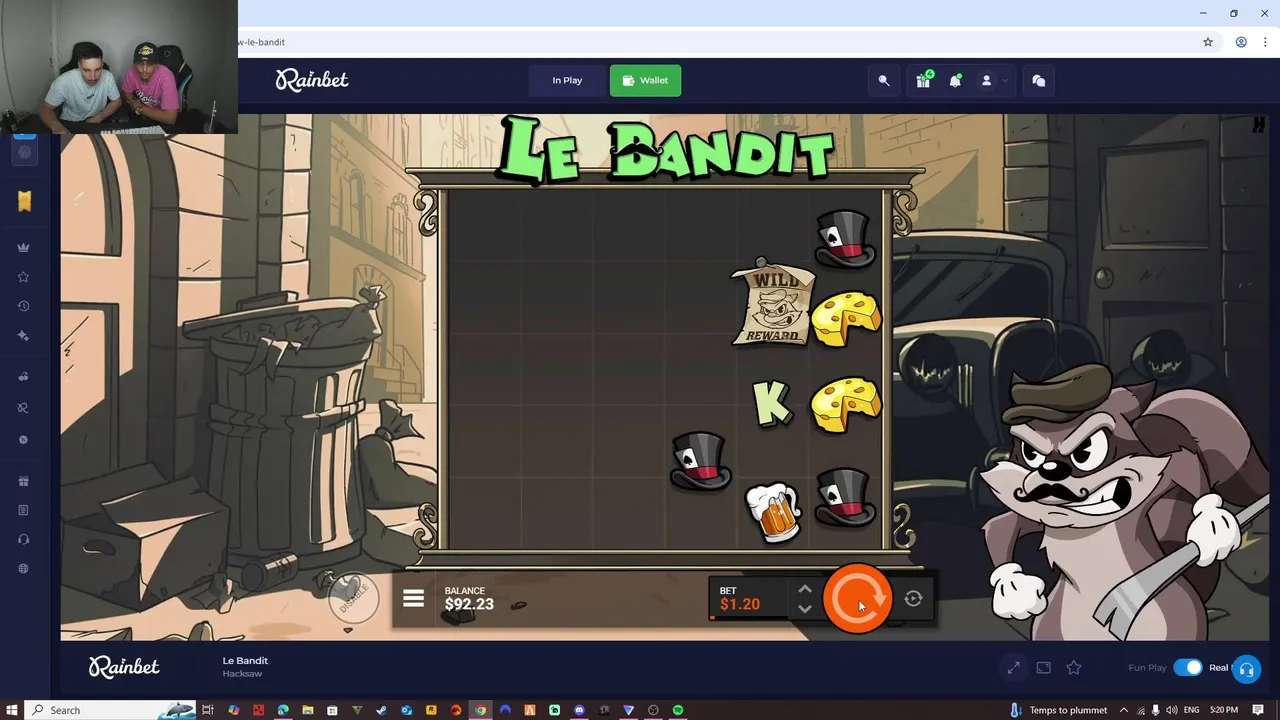Open the crossed-link sidebar icon
The image size is (1280, 720).
click(24, 408)
